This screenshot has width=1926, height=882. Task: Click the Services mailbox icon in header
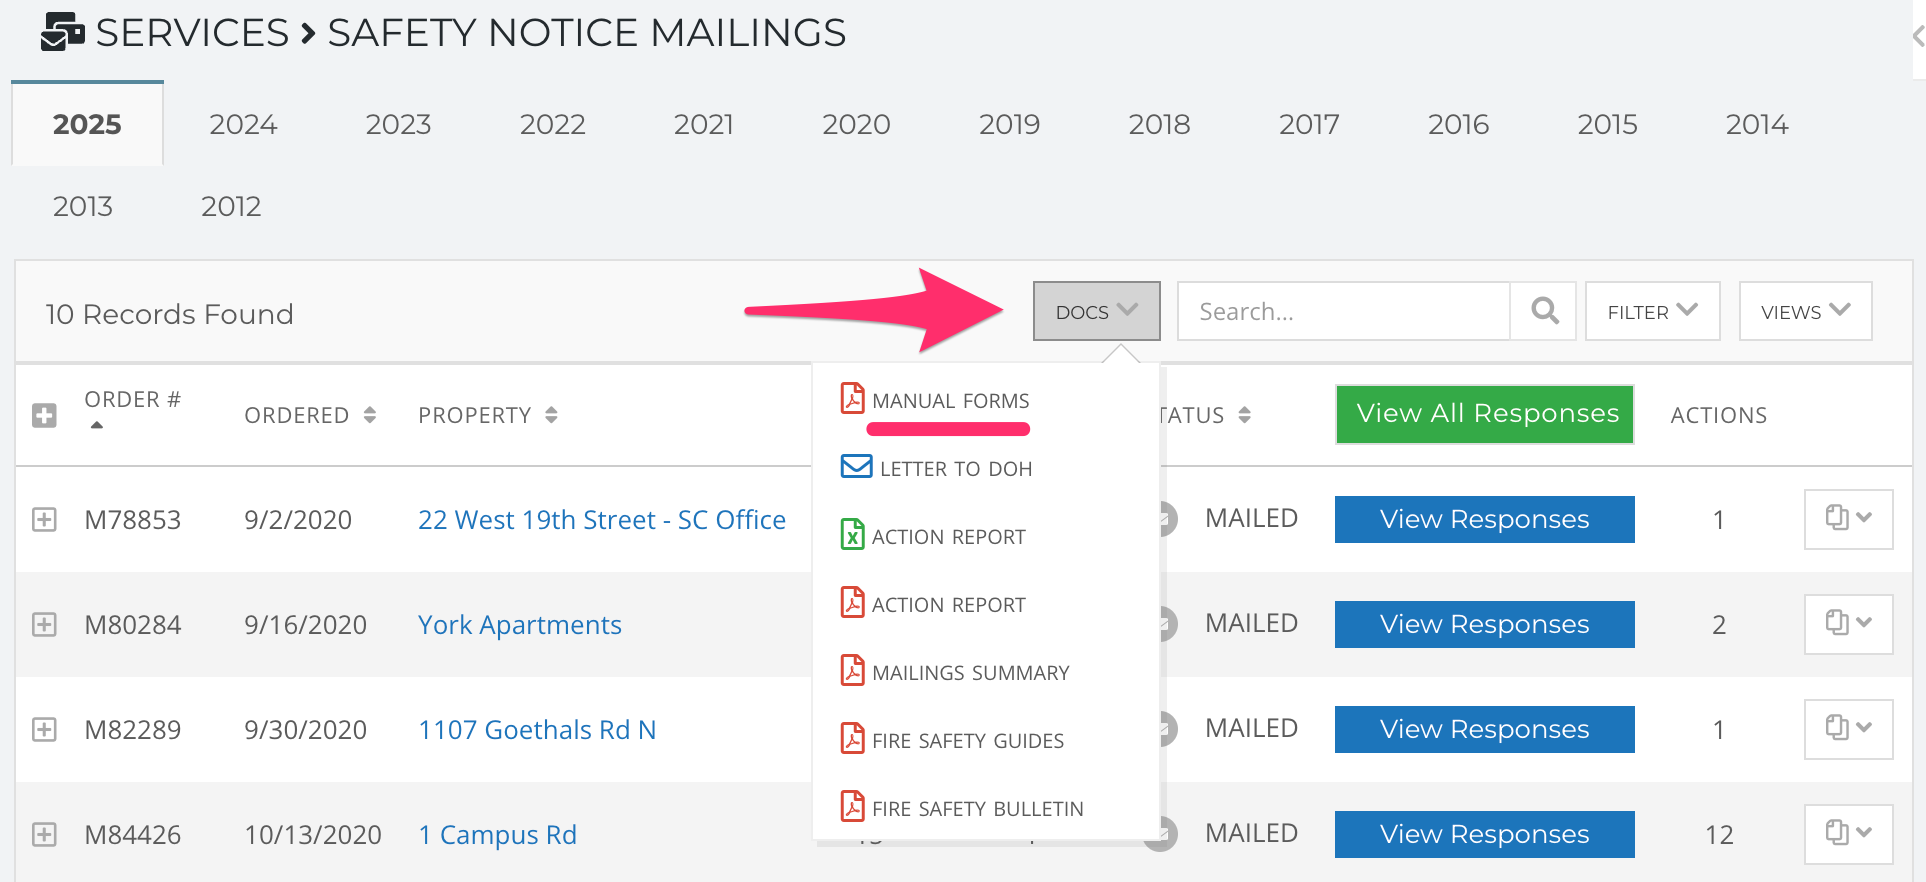click(x=62, y=32)
